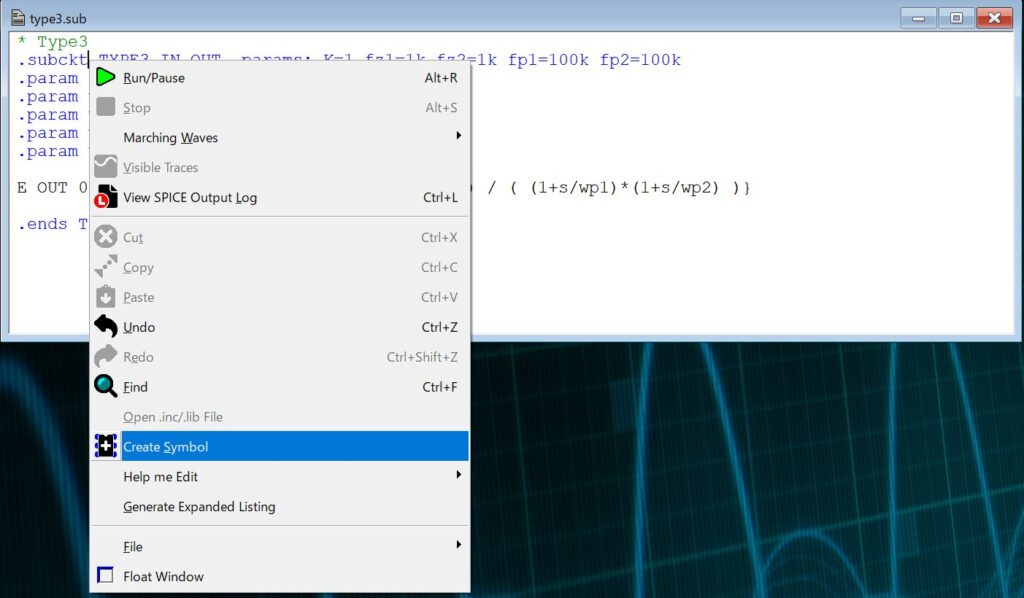Click the Undo arrow icon

[106, 327]
